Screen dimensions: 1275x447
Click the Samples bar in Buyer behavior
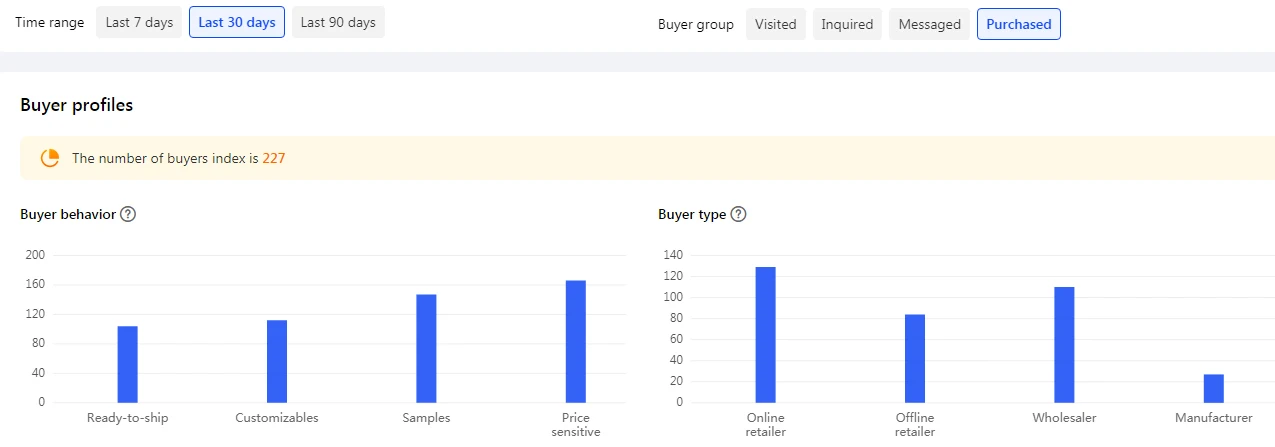pos(426,348)
